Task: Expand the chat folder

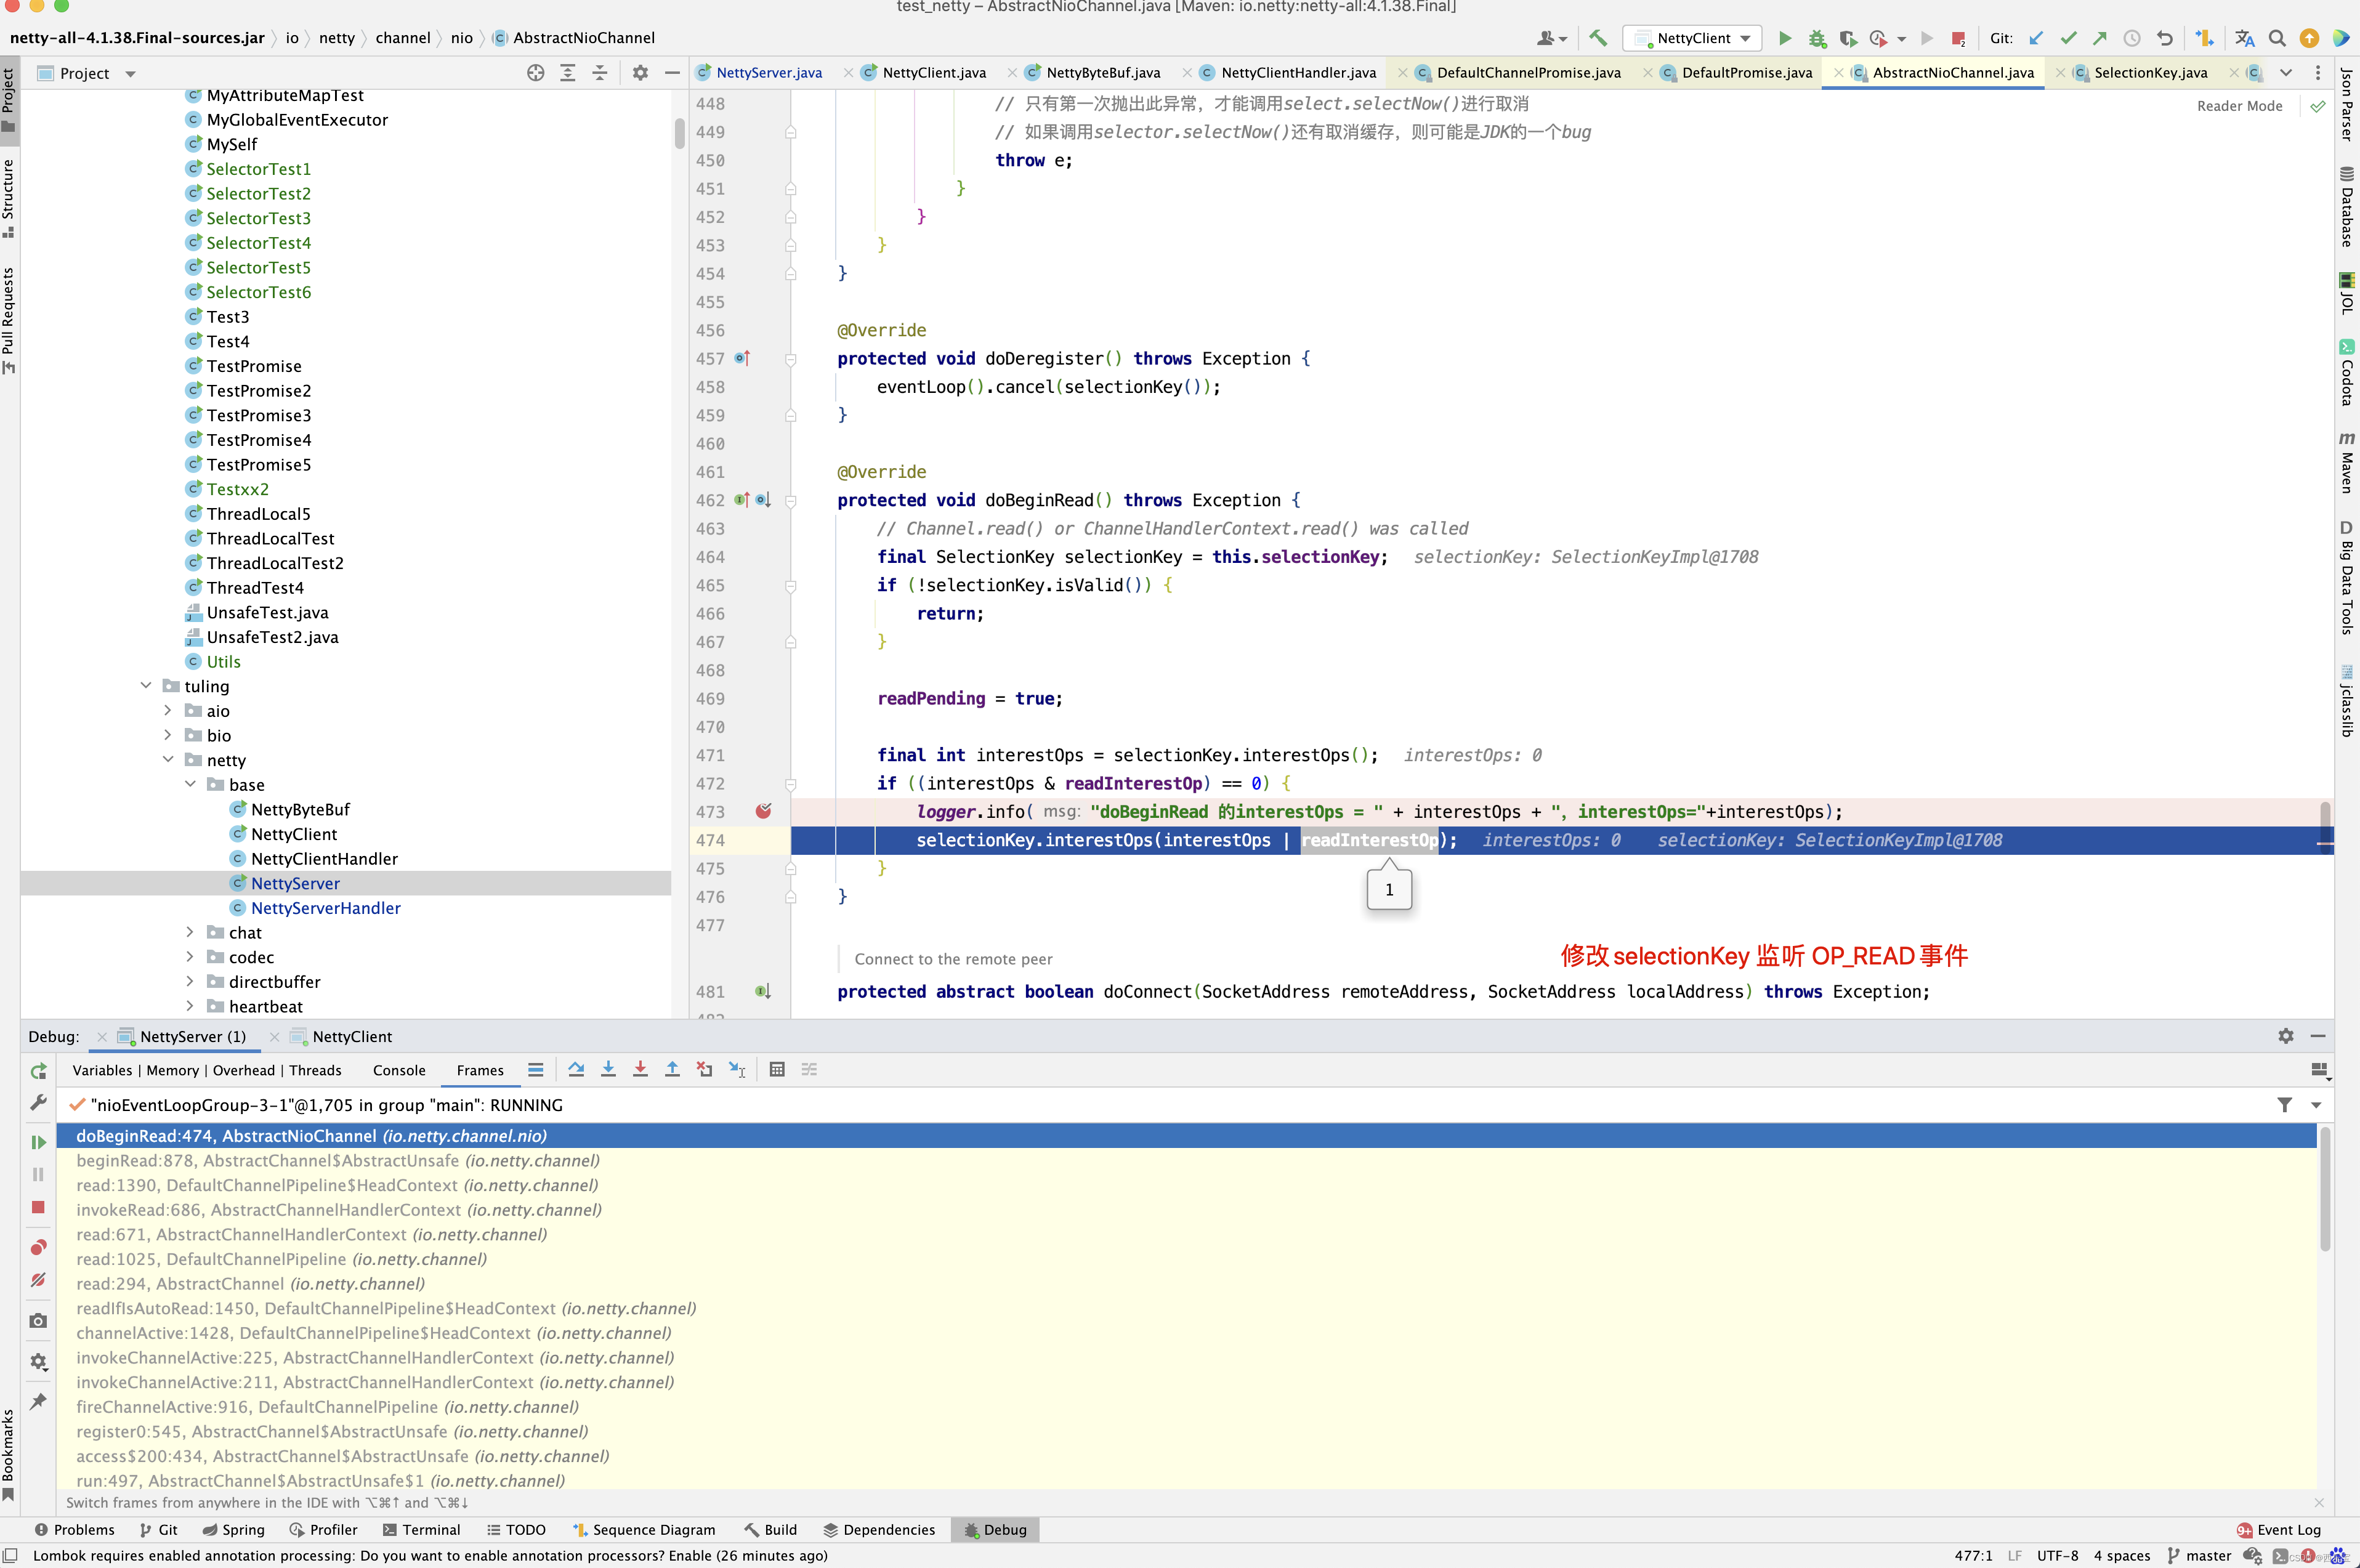Action: pyautogui.click(x=190, y=932)
